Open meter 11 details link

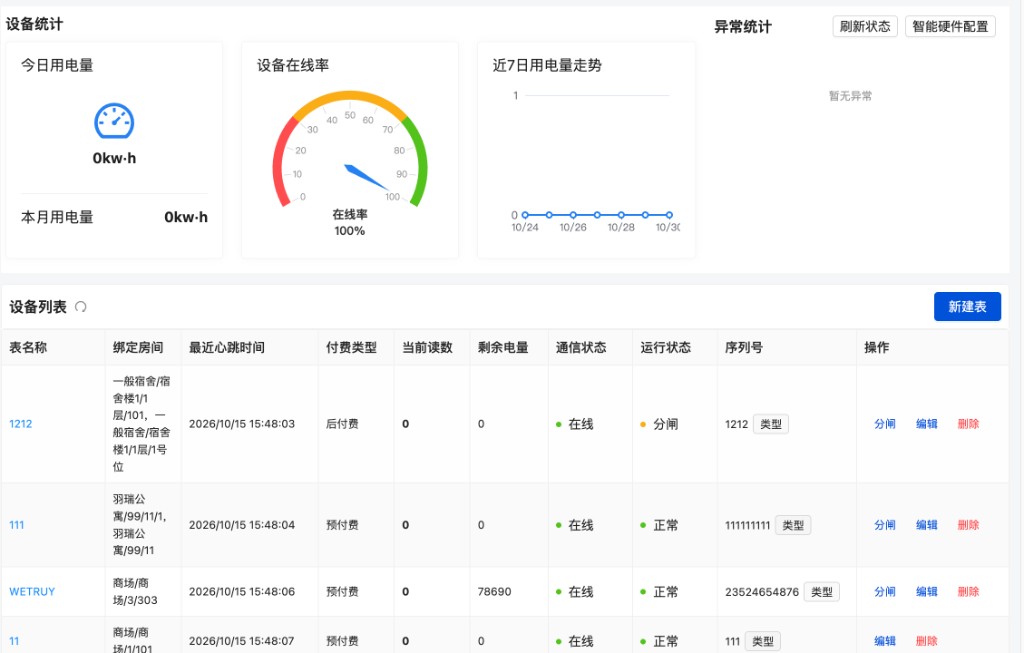(x=14, y=641)
